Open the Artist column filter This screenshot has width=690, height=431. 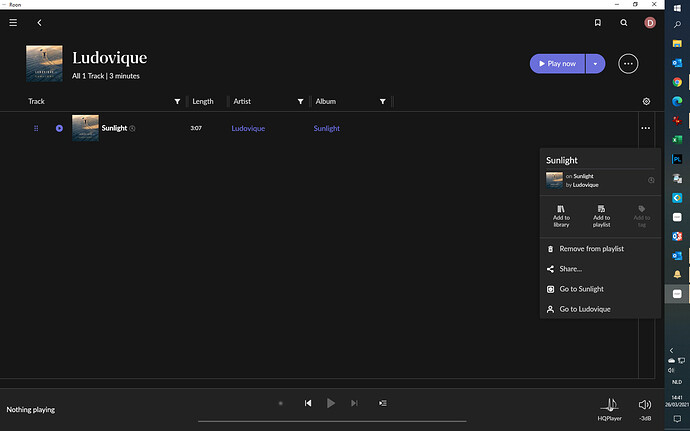(x=300, y=101)
